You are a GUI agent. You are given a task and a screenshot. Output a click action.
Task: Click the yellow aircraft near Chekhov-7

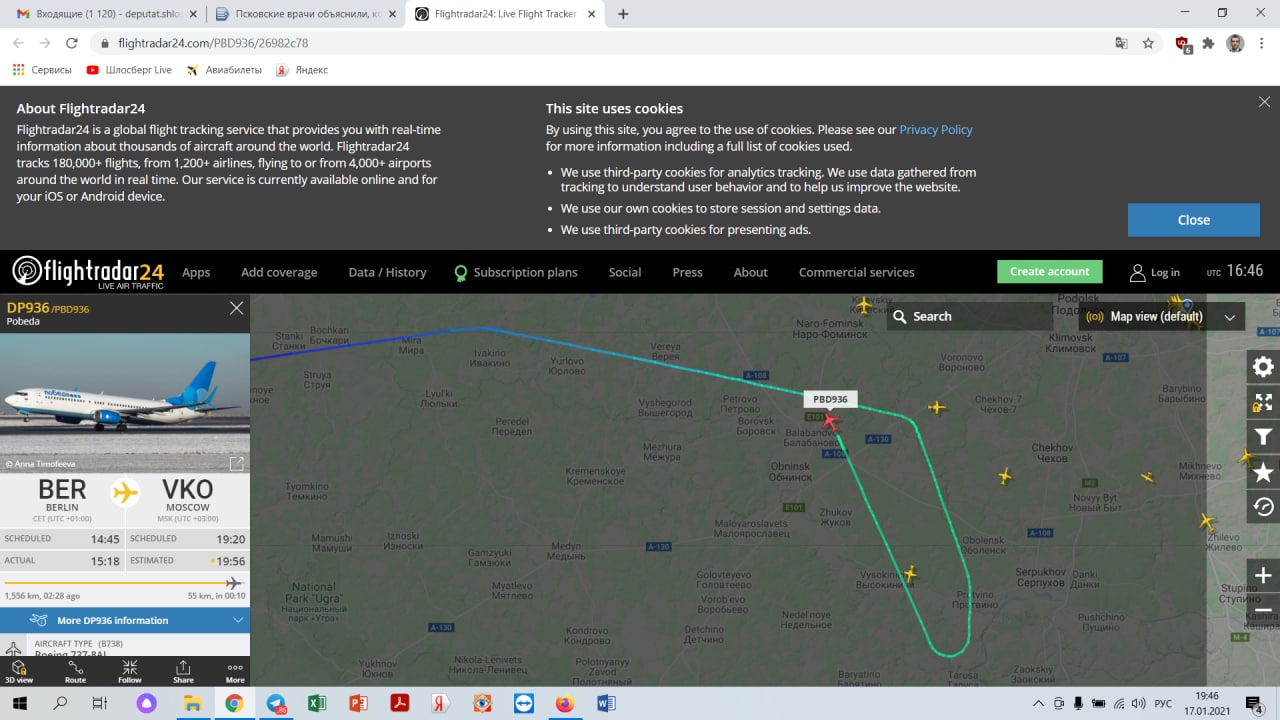(936, 407)
